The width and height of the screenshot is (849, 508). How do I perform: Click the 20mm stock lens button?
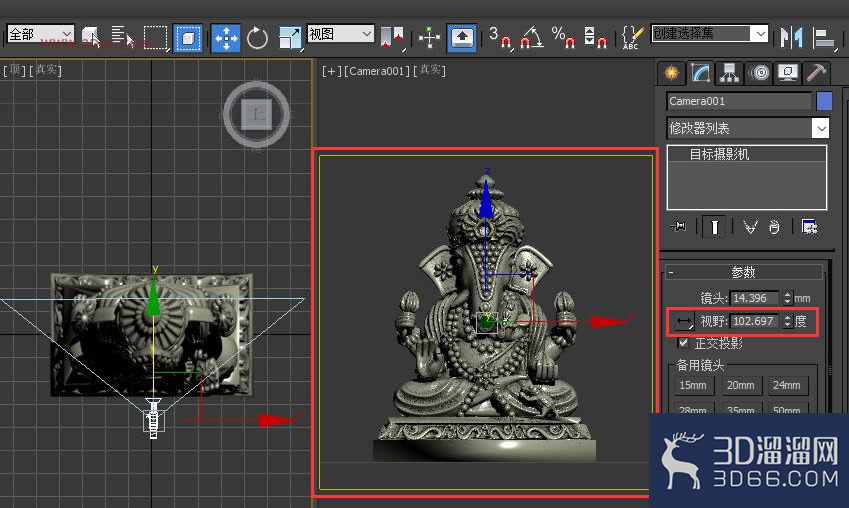click(x=740, y=386)
